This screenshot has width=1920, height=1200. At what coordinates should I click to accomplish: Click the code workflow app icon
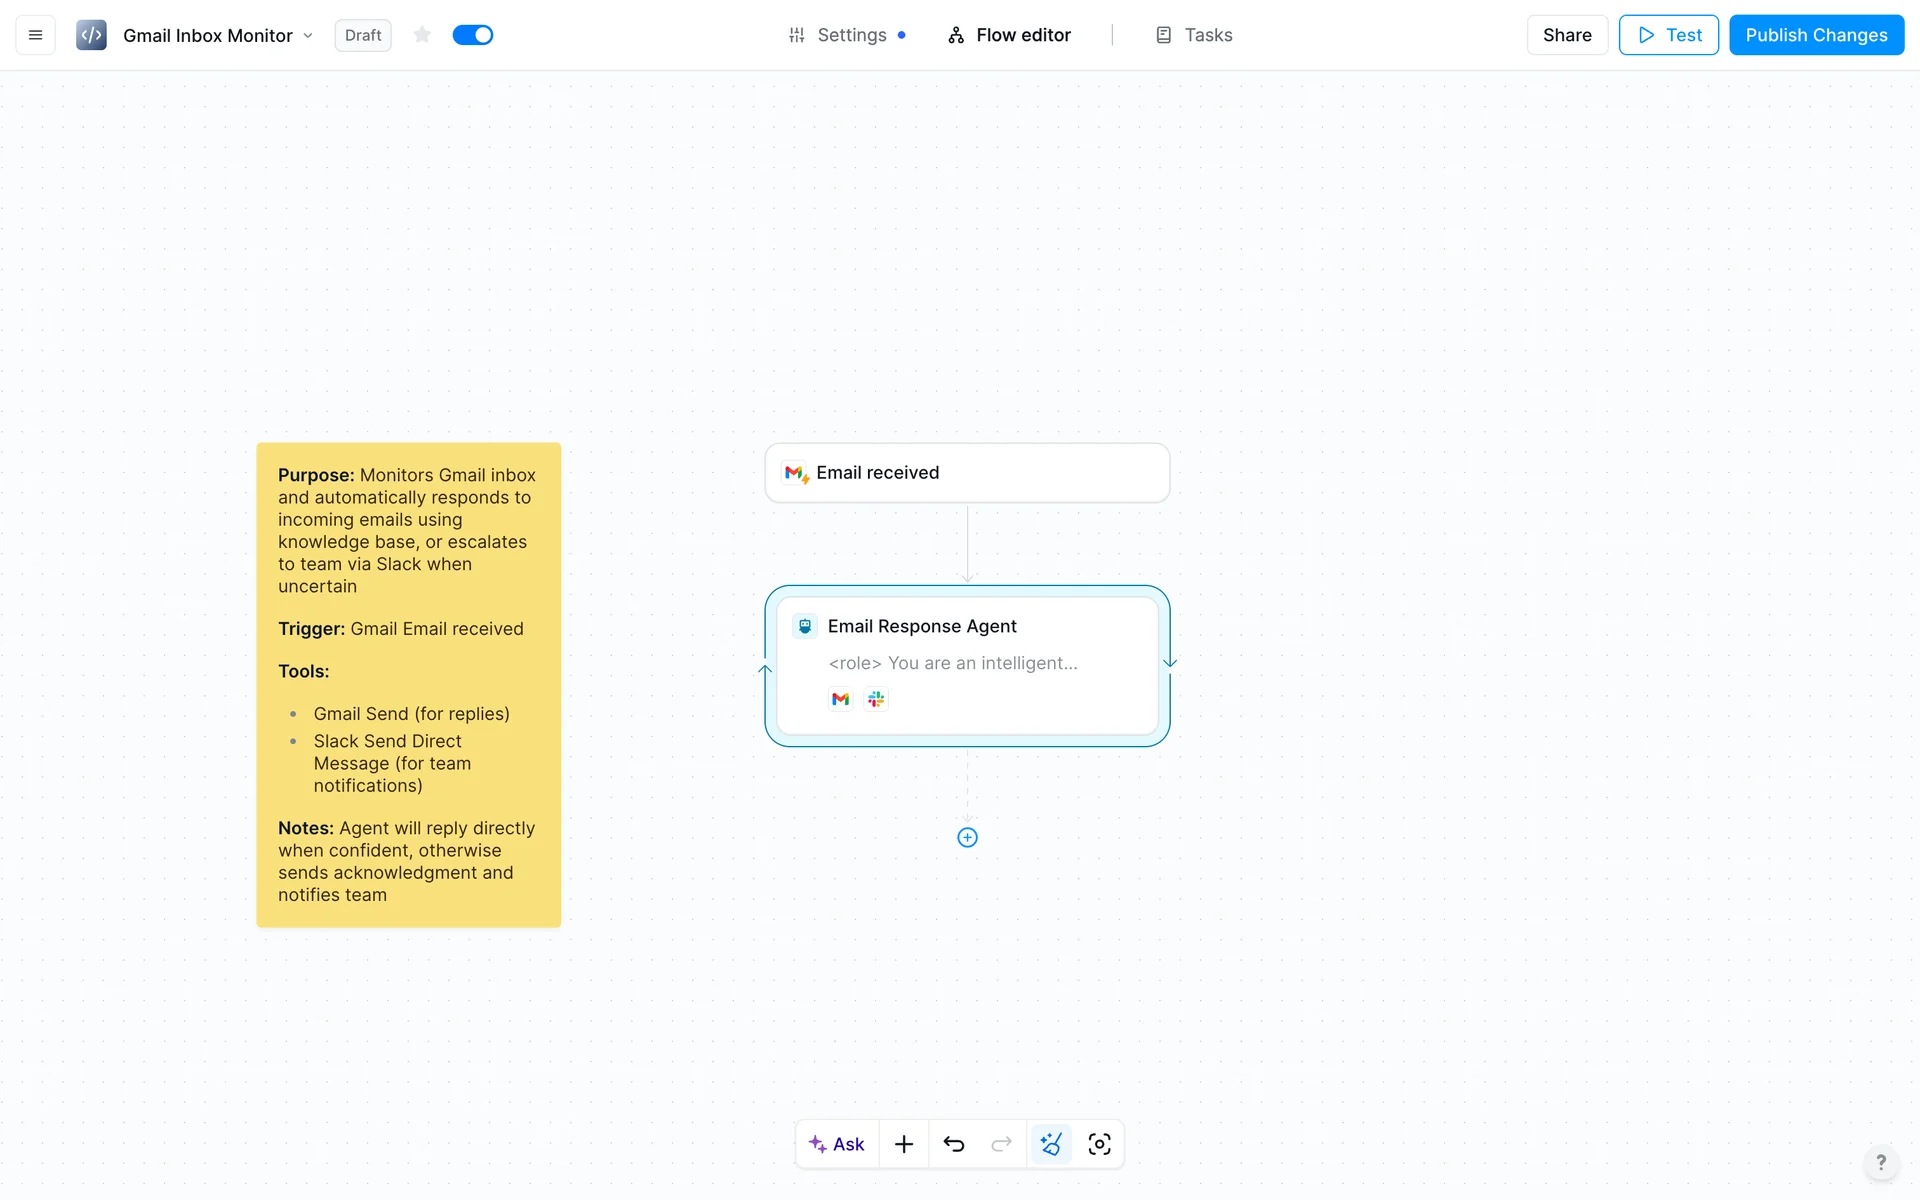coord(91,35)
